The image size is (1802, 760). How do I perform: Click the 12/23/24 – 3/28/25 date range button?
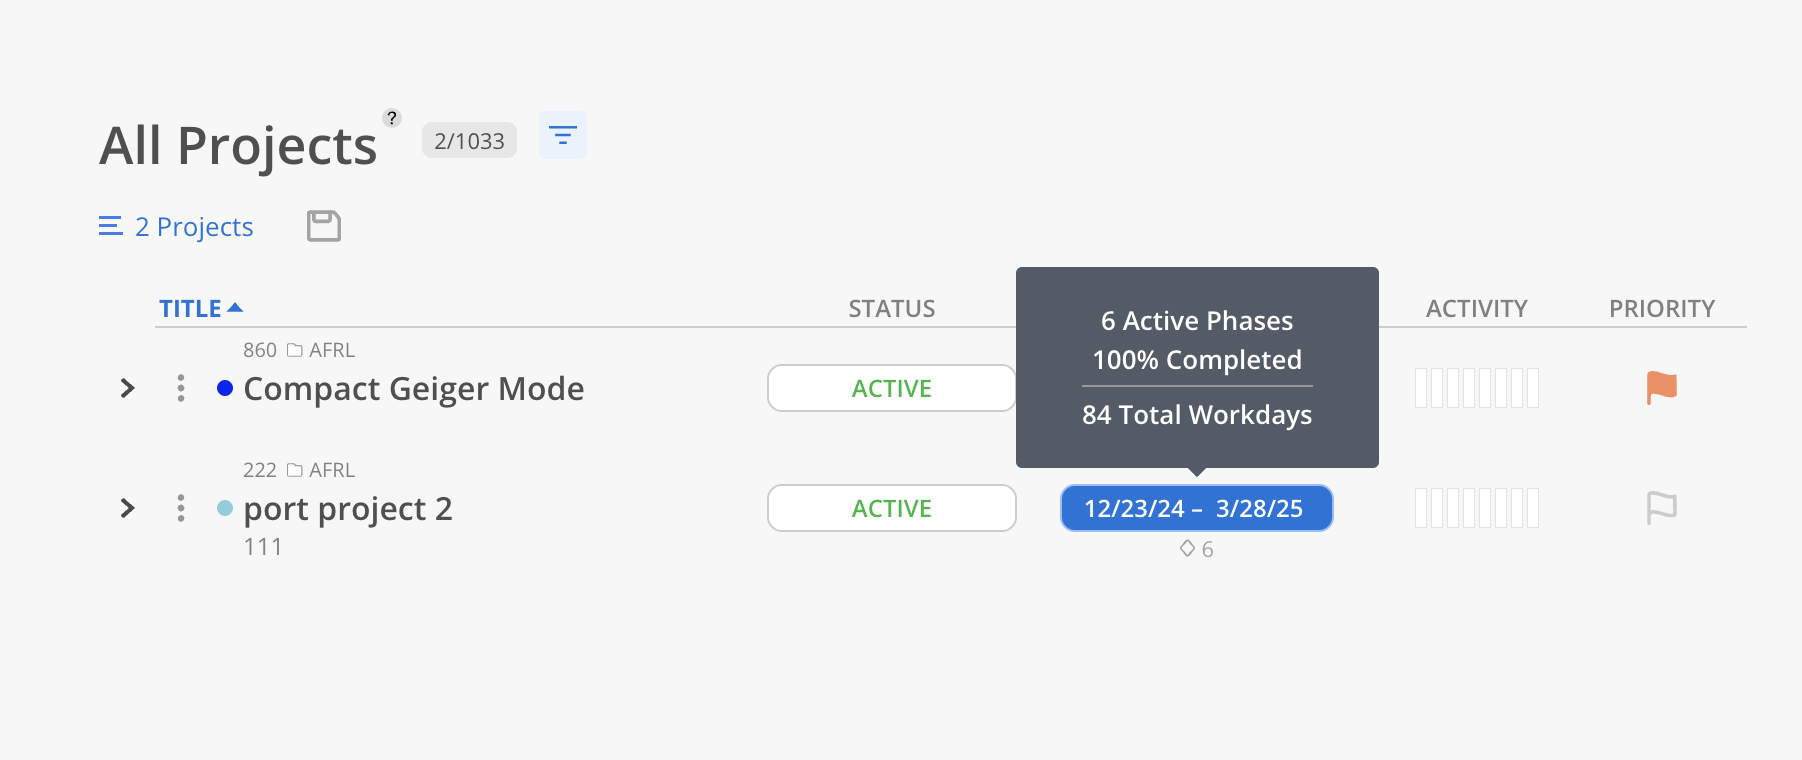coord(1196,508)
